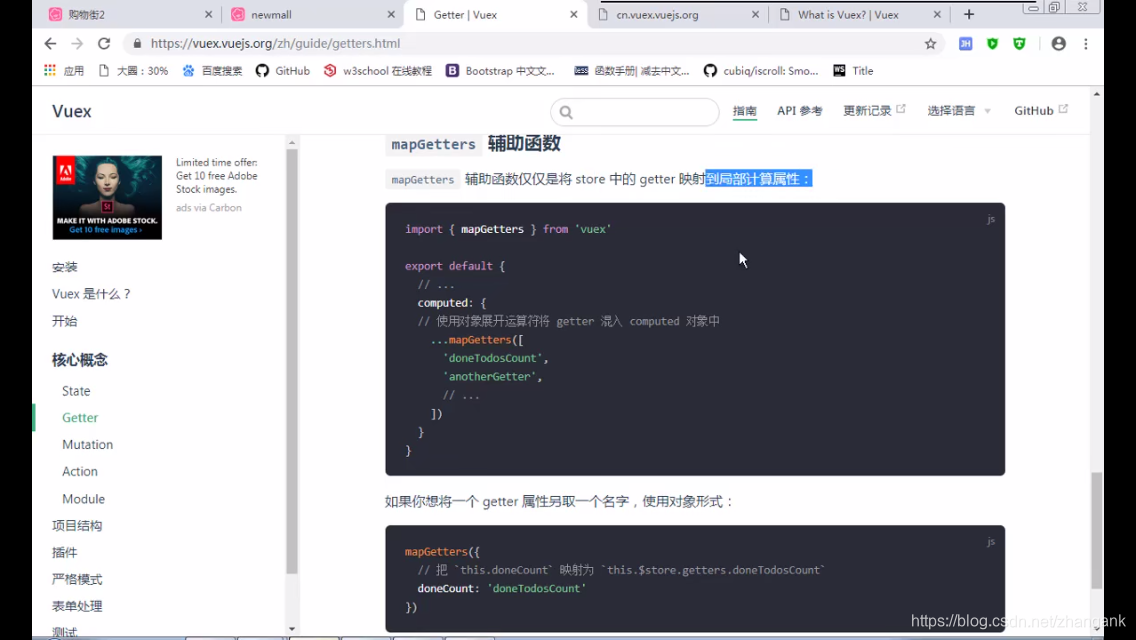Open the 指南 nav item
Image resolution: width=1136 pixels, height=640 pixels.
(x=744, y=111)
